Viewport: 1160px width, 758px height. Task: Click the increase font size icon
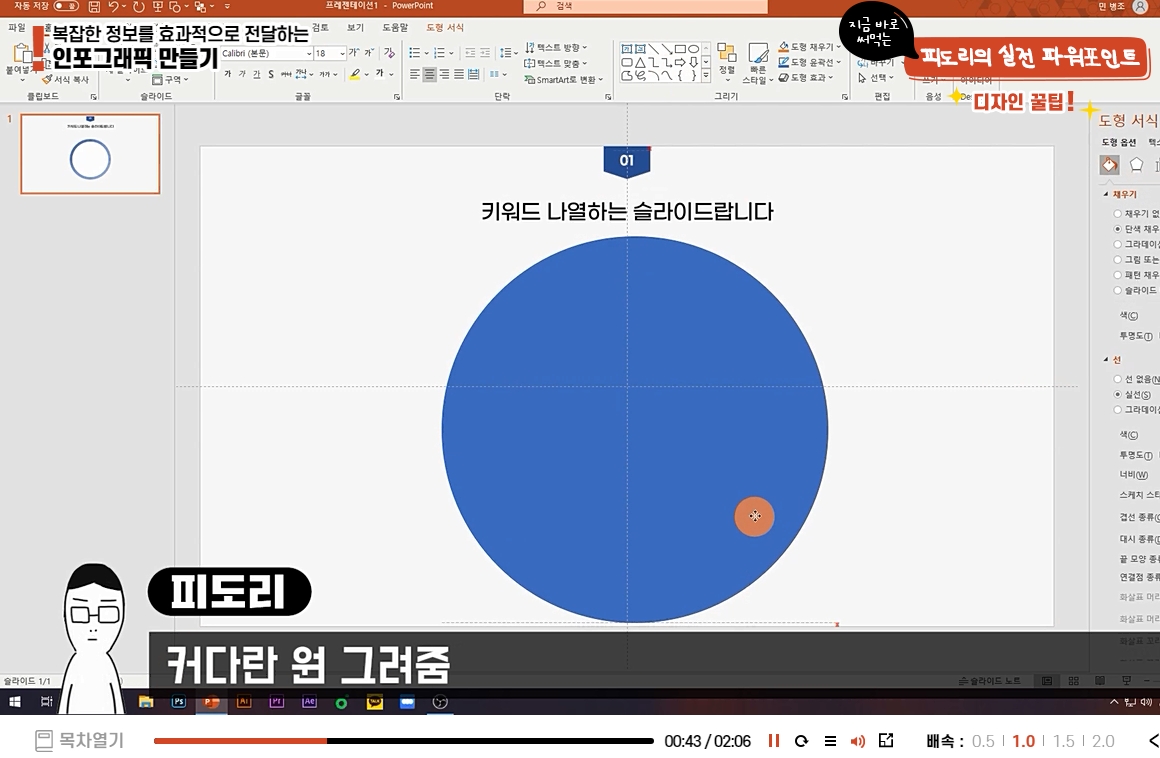(x=354, y=53)
